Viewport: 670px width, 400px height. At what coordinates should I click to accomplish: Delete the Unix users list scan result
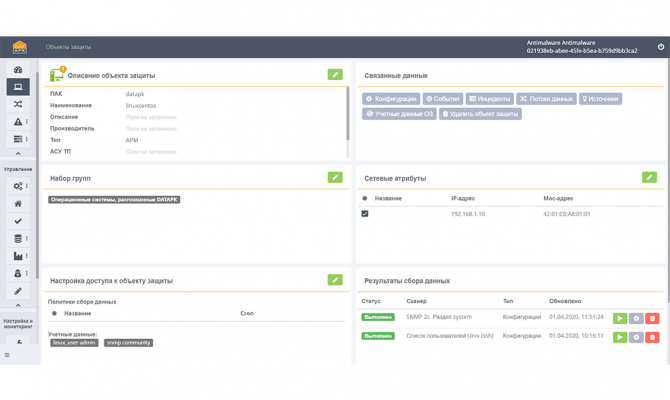click(x=652, y=337)
